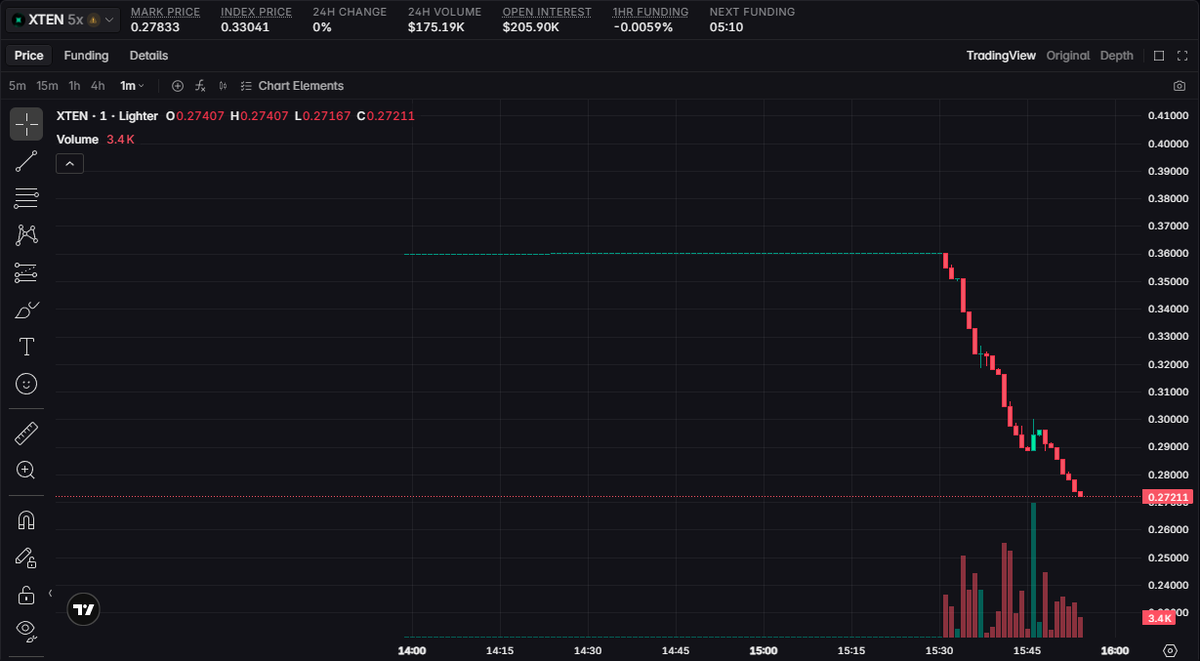Click the TradingView logo badge
The image size is (1200, 661).
pos(84,609)
